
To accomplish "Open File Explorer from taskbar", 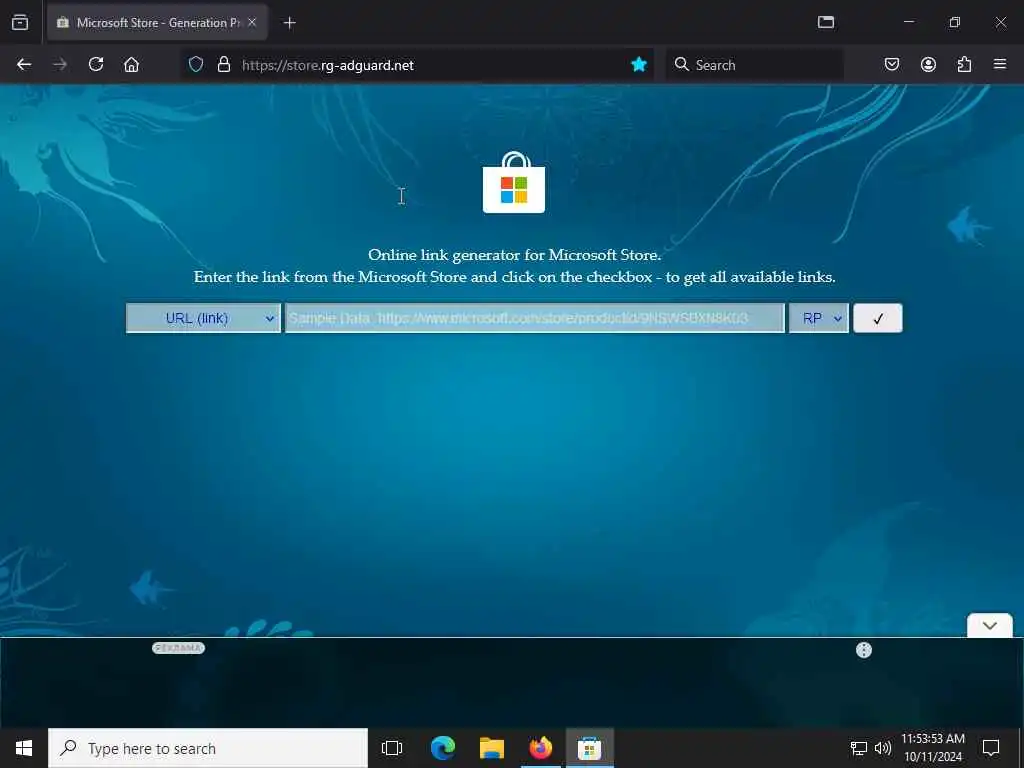I will pyautogui.click(x=492, y=748).
